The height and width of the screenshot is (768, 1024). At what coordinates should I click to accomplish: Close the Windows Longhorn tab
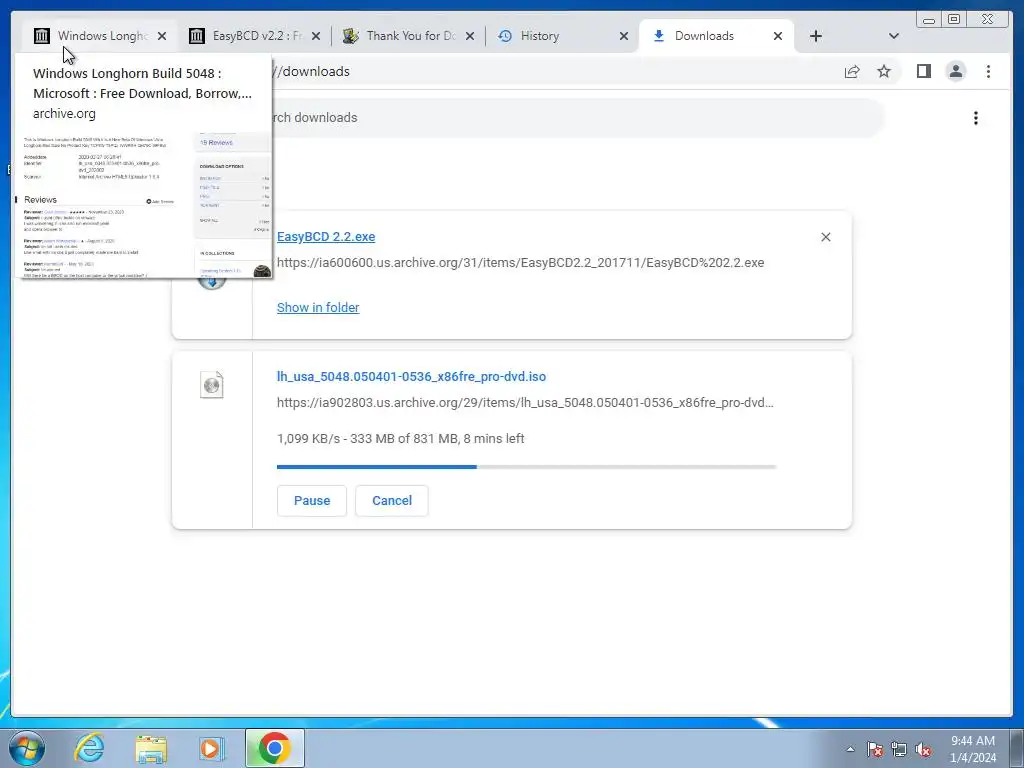162,36
